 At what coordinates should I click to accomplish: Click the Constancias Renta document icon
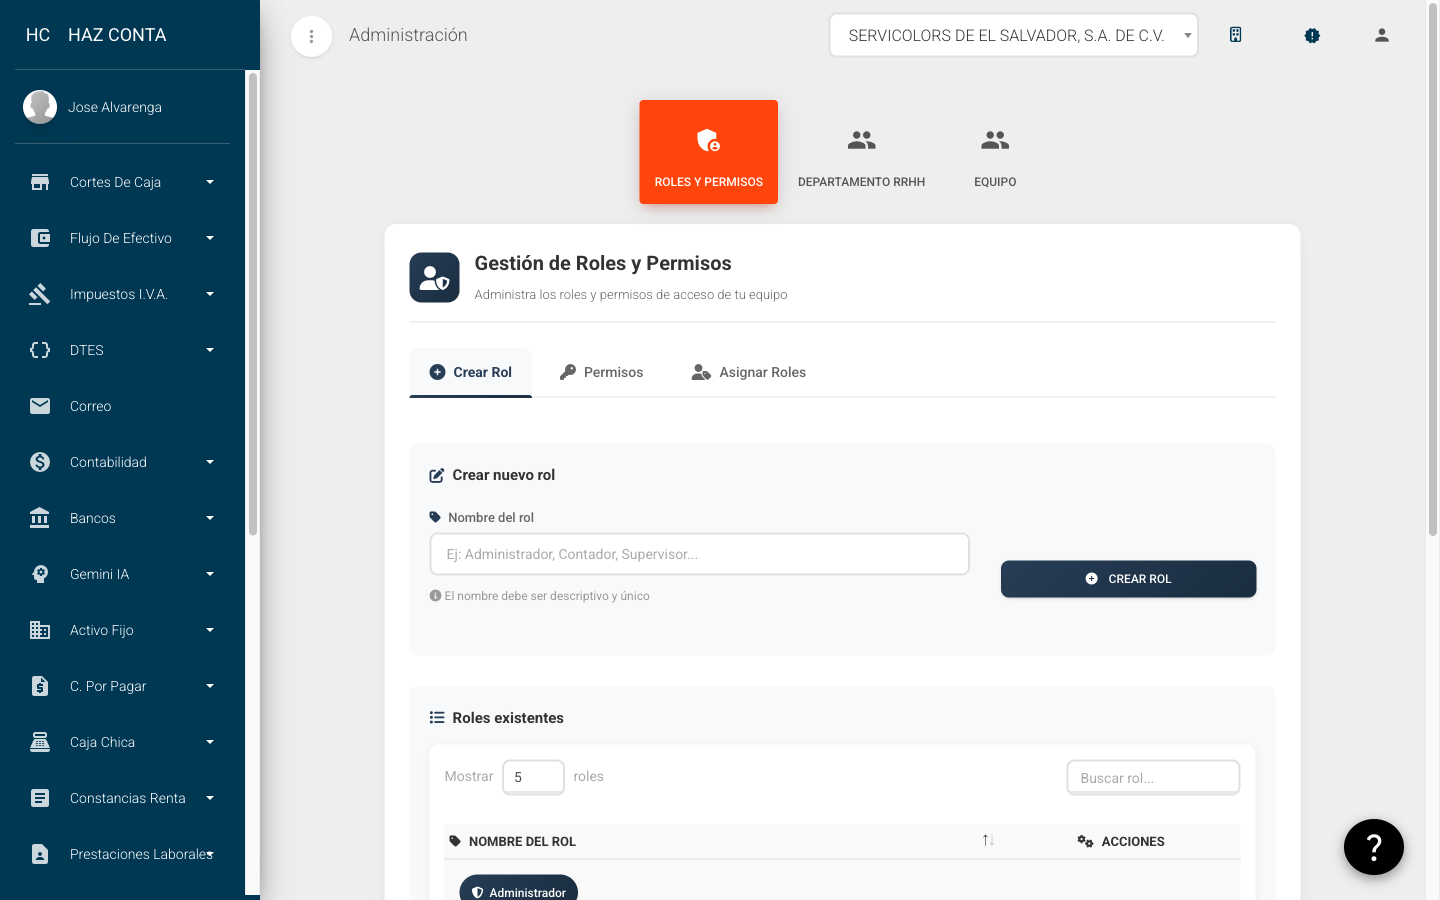40,798
